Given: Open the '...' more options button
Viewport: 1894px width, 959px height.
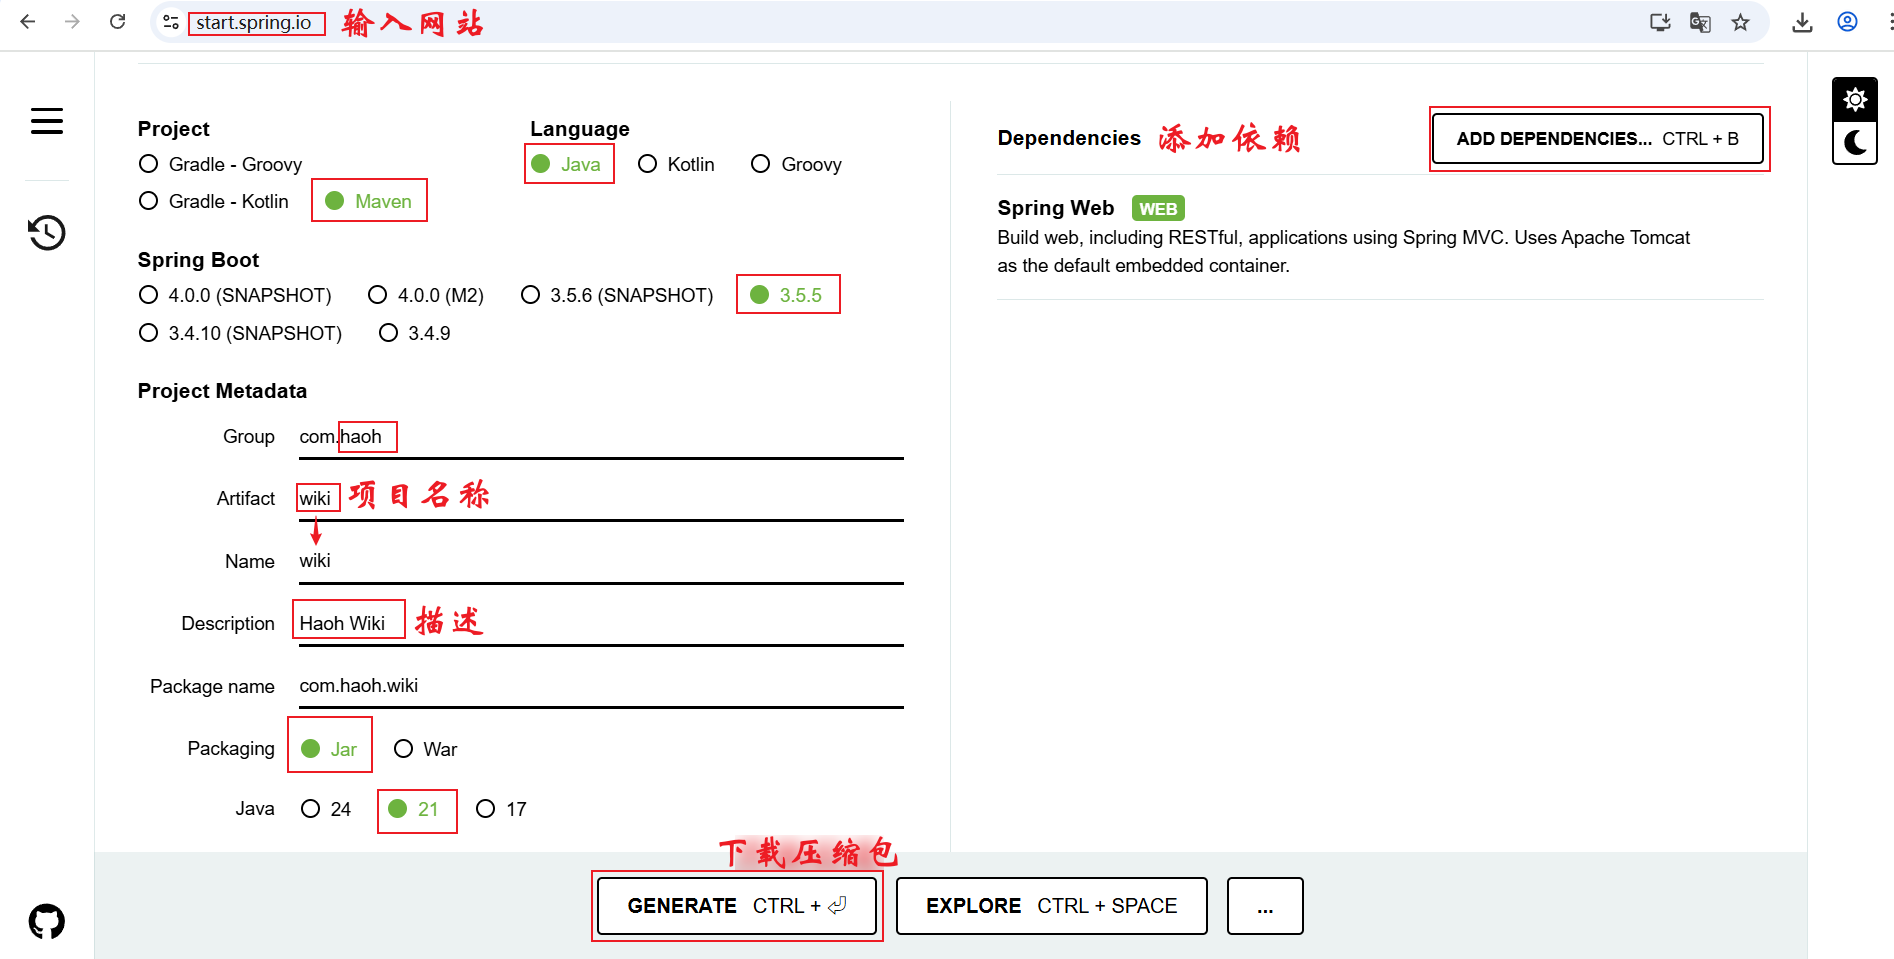Looking at the screenshot, I should click(1264, 905).
